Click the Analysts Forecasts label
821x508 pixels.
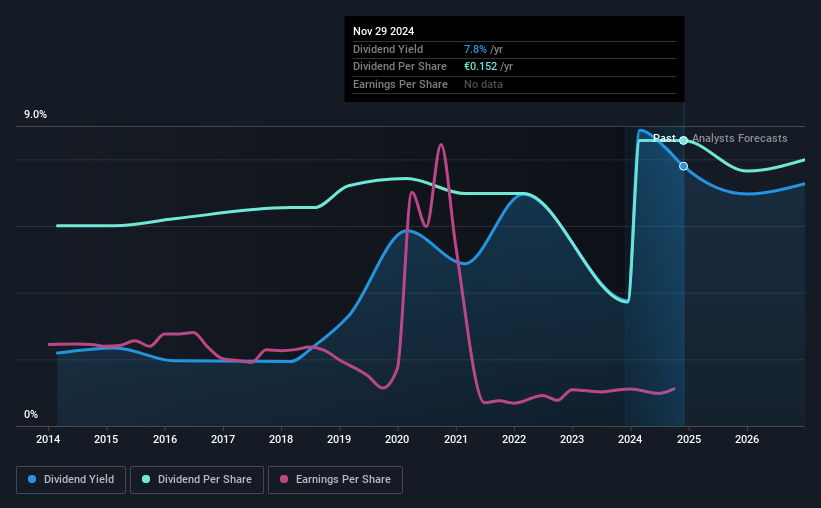[x=740, y=138]
